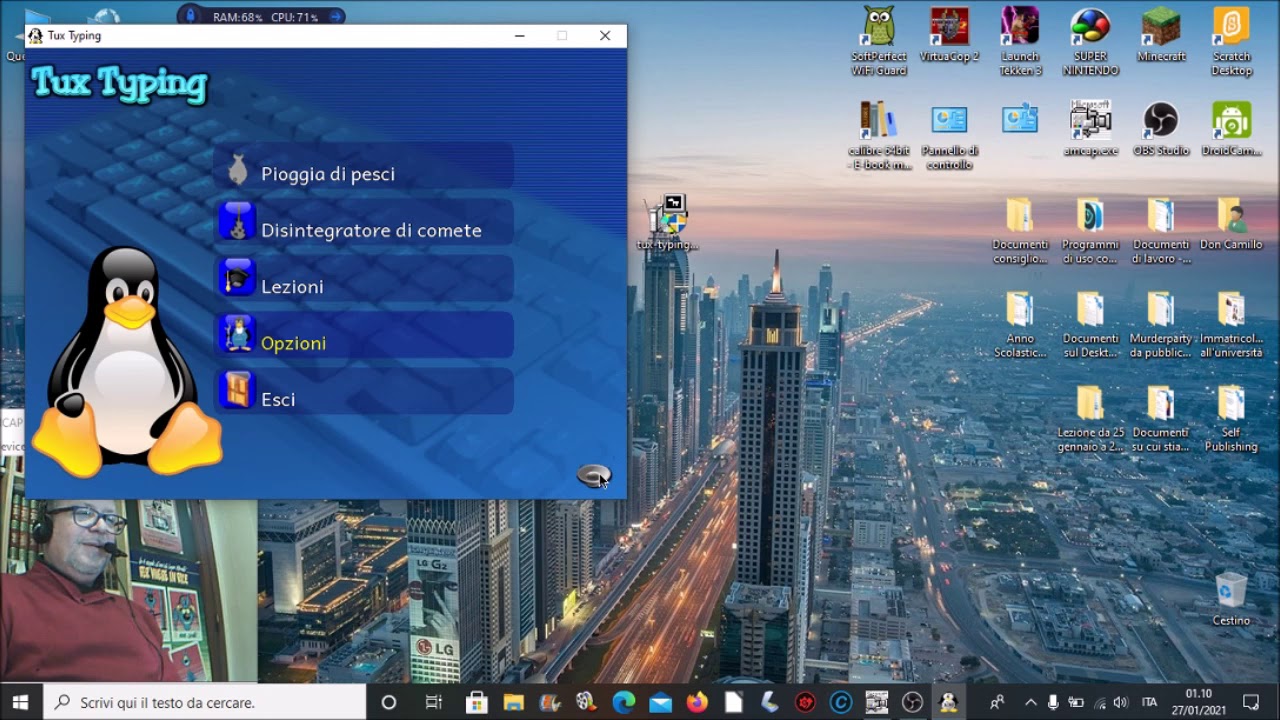Switch to OBS Studio on taskbar
Screen dimensions: 1280x720
coord(912,702)
